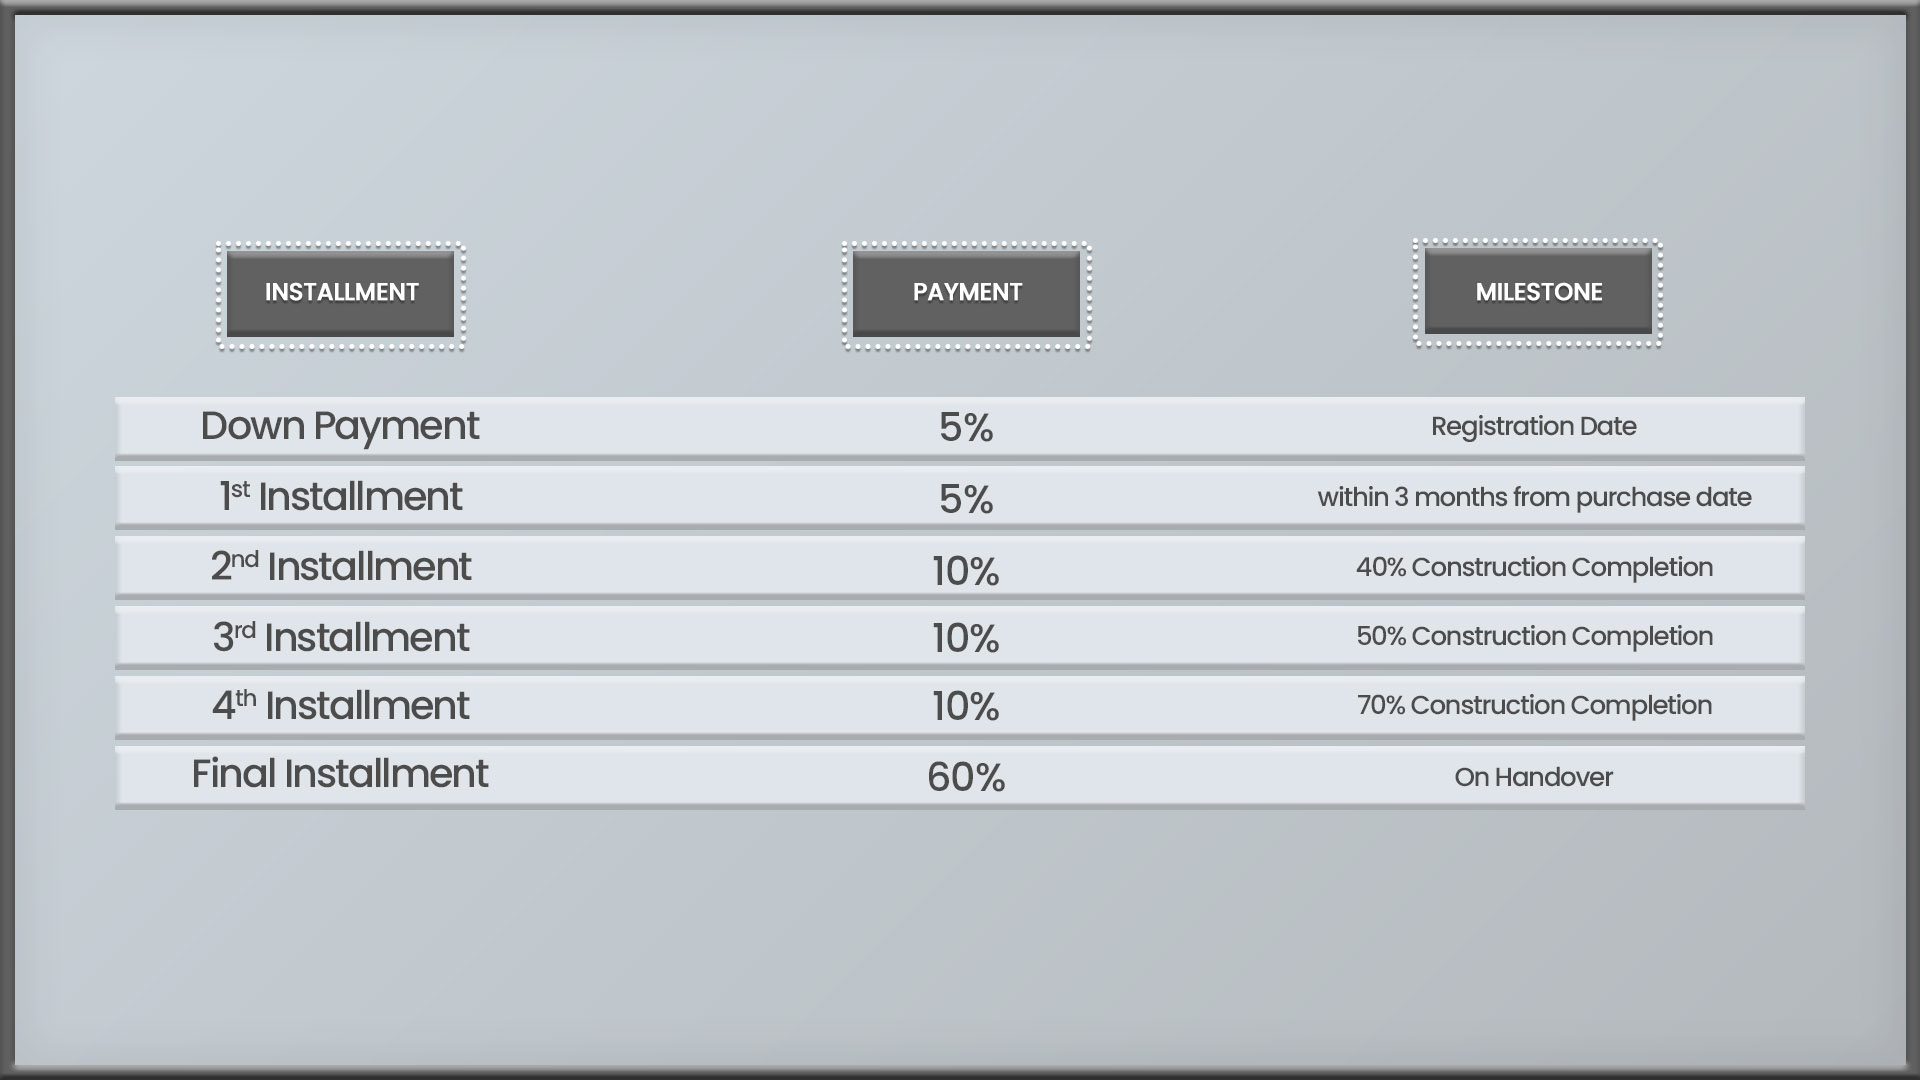Click 50% Construction Completion milestone
1920x1080 pixels.
[1534, 636]
